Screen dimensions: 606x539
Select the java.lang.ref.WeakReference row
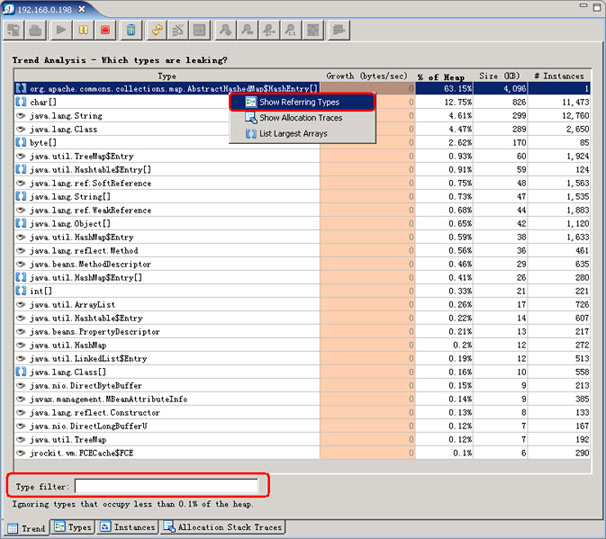[302, 210]
